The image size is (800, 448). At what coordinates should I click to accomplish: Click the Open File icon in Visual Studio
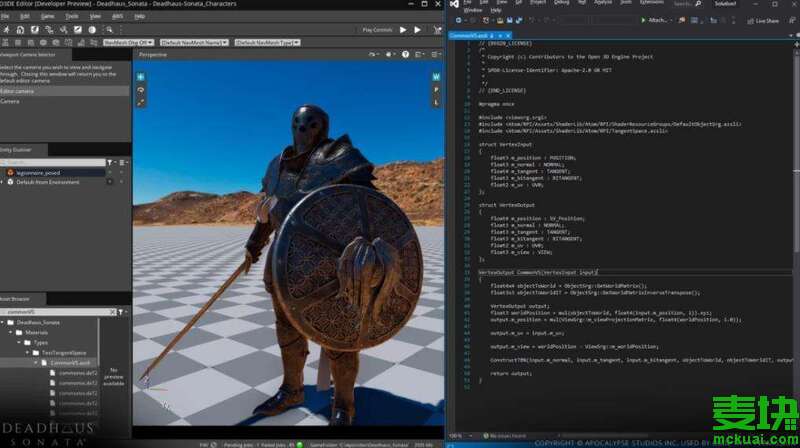pos(500,20)
